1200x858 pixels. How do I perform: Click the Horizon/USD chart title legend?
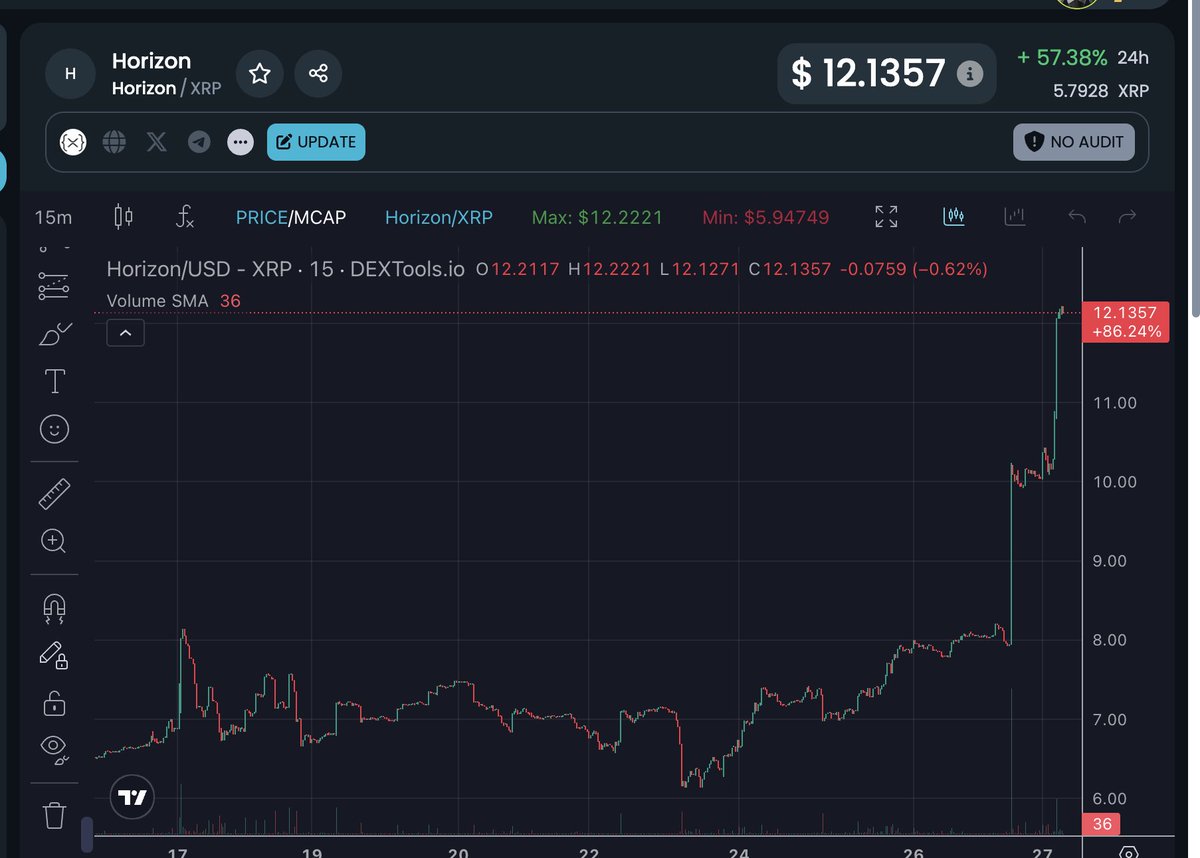[286, 268]
